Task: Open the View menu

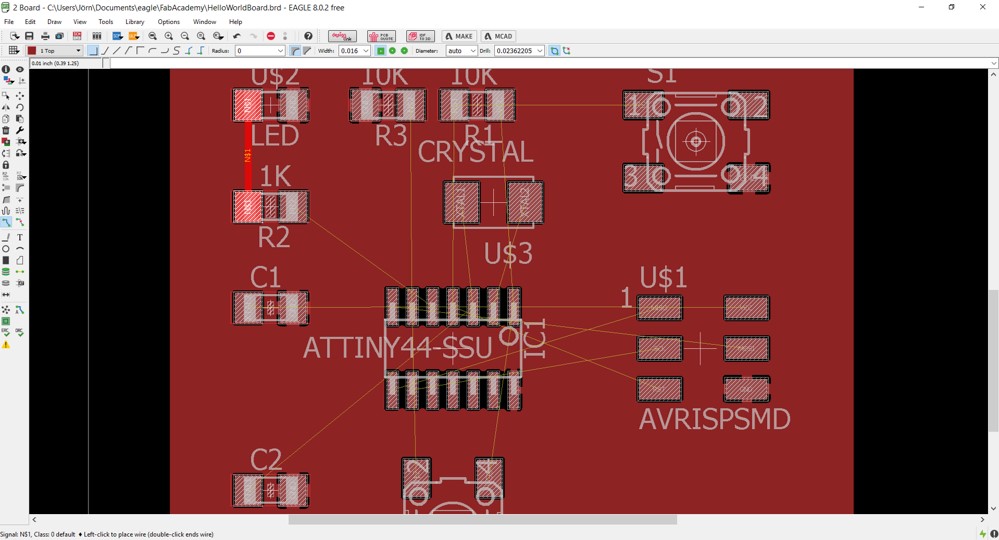Action: (80, 22)
